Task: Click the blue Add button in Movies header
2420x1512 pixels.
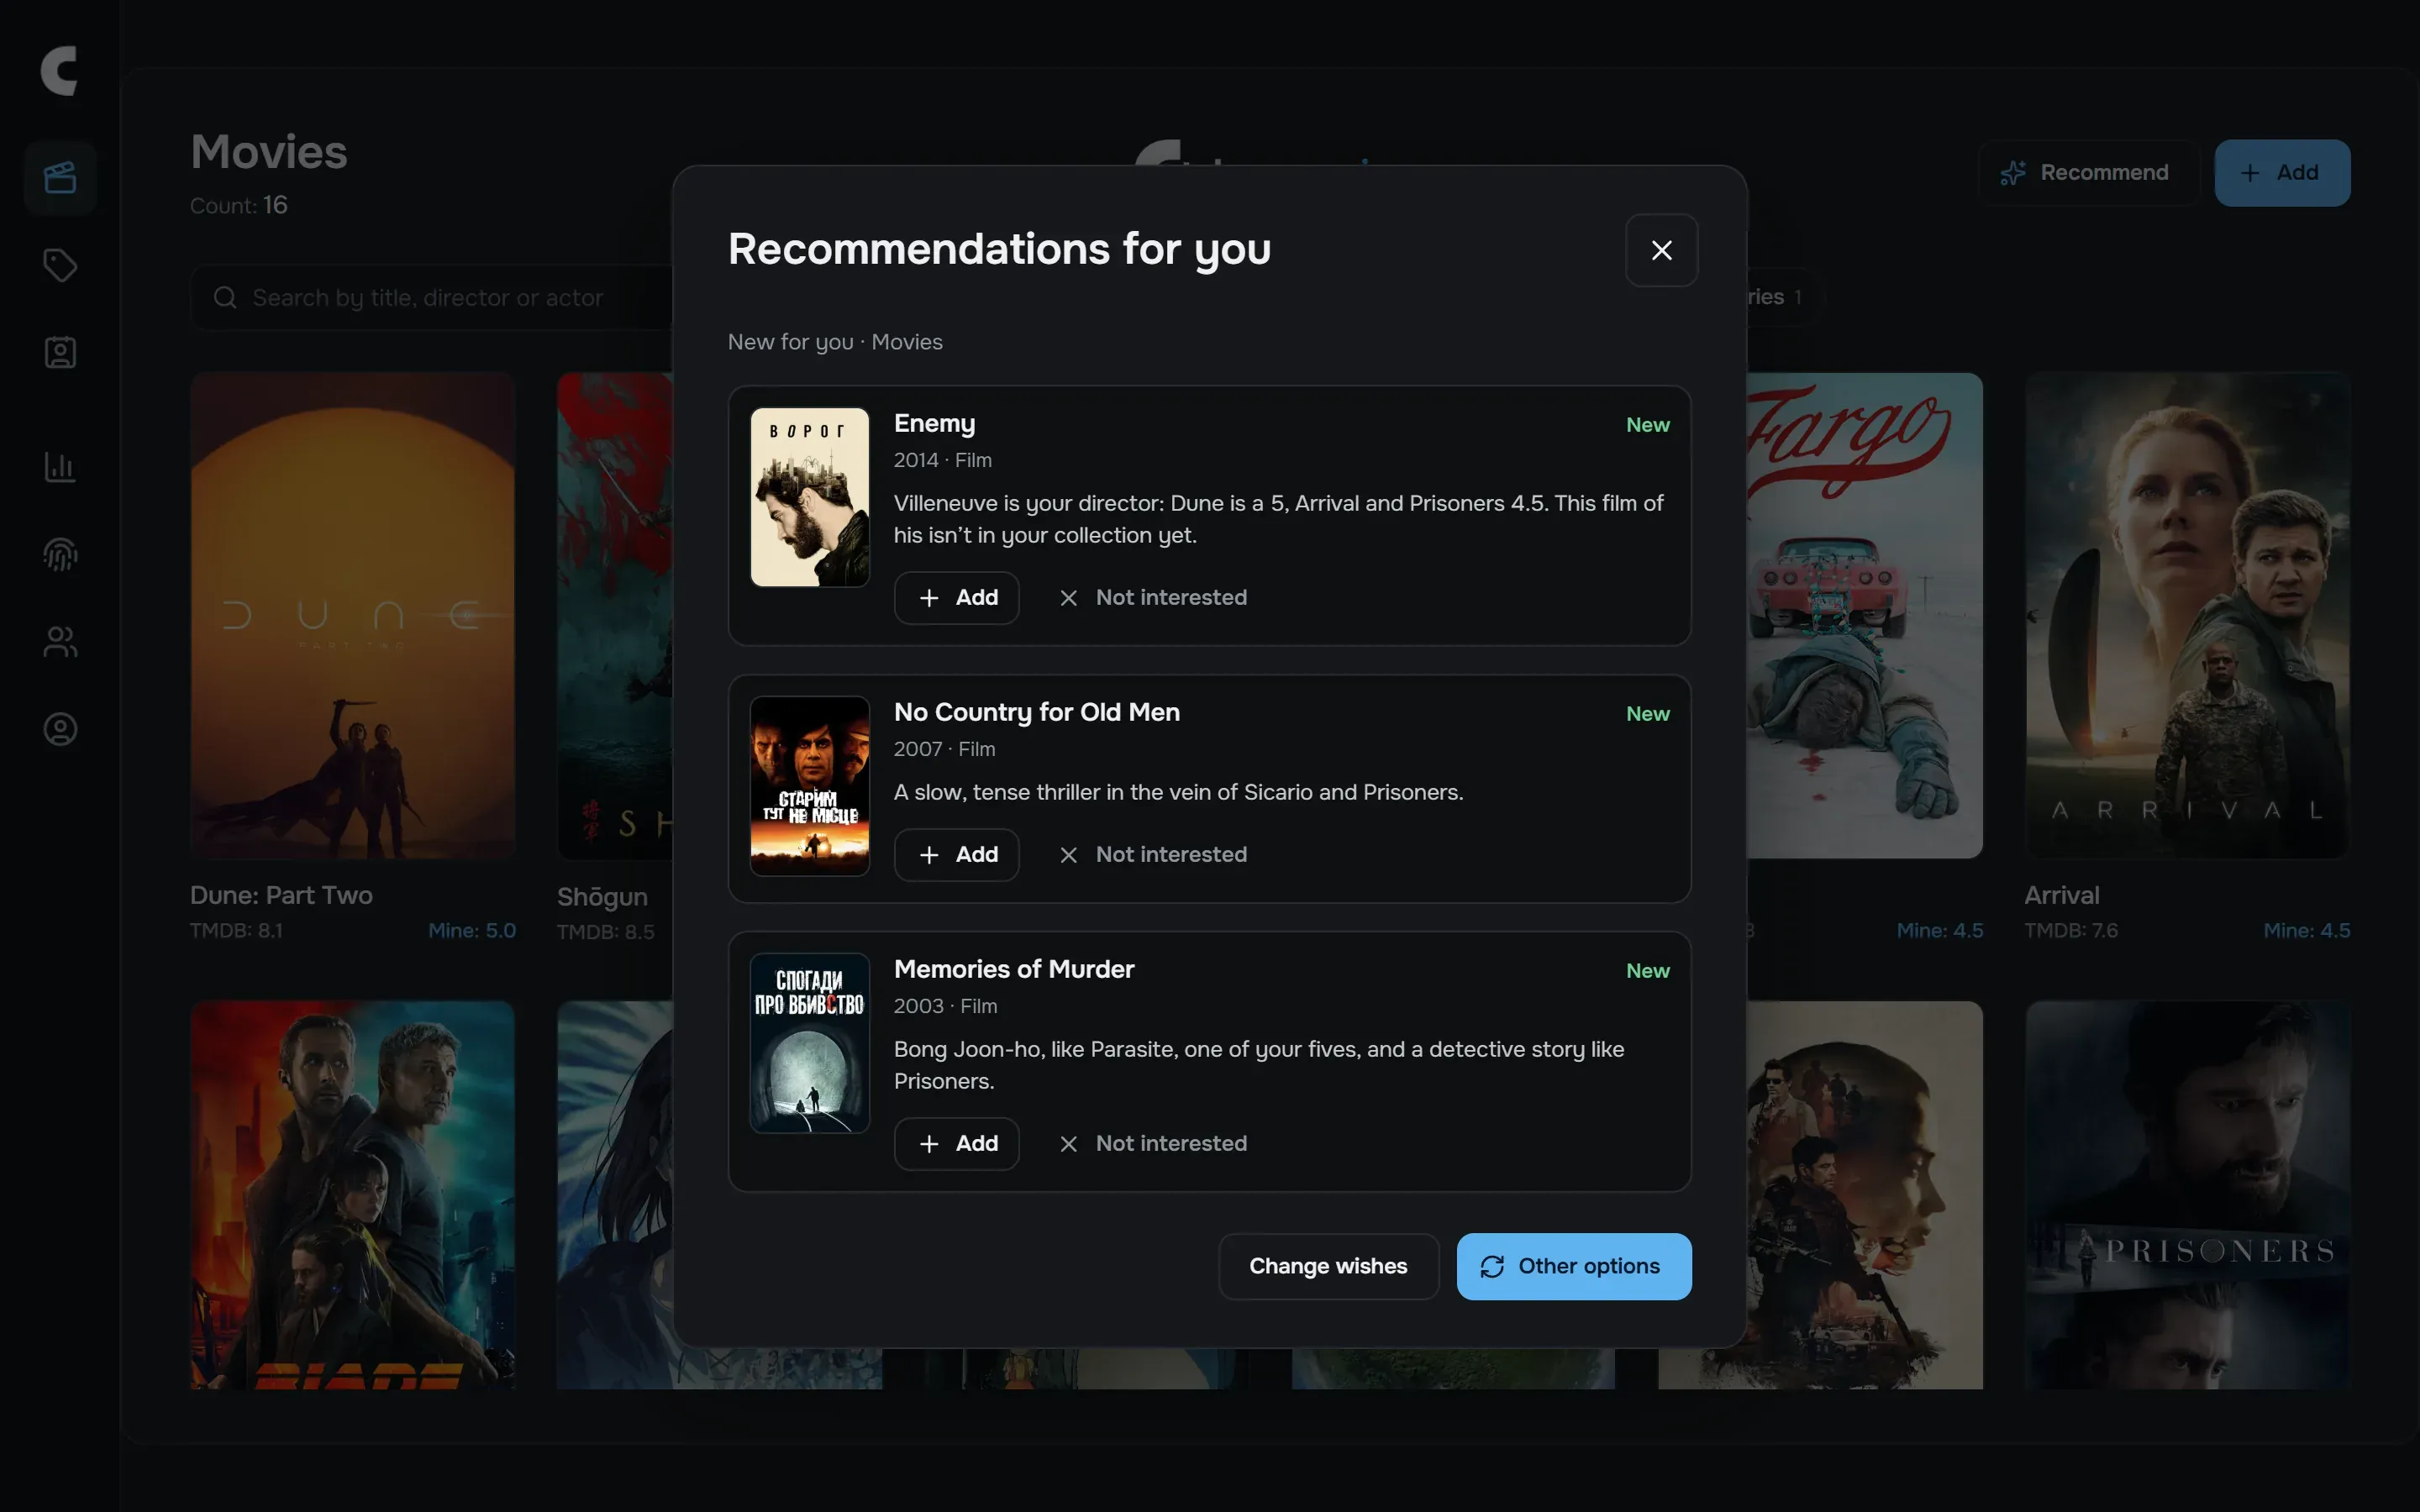Action: [x=2282, y=173]
